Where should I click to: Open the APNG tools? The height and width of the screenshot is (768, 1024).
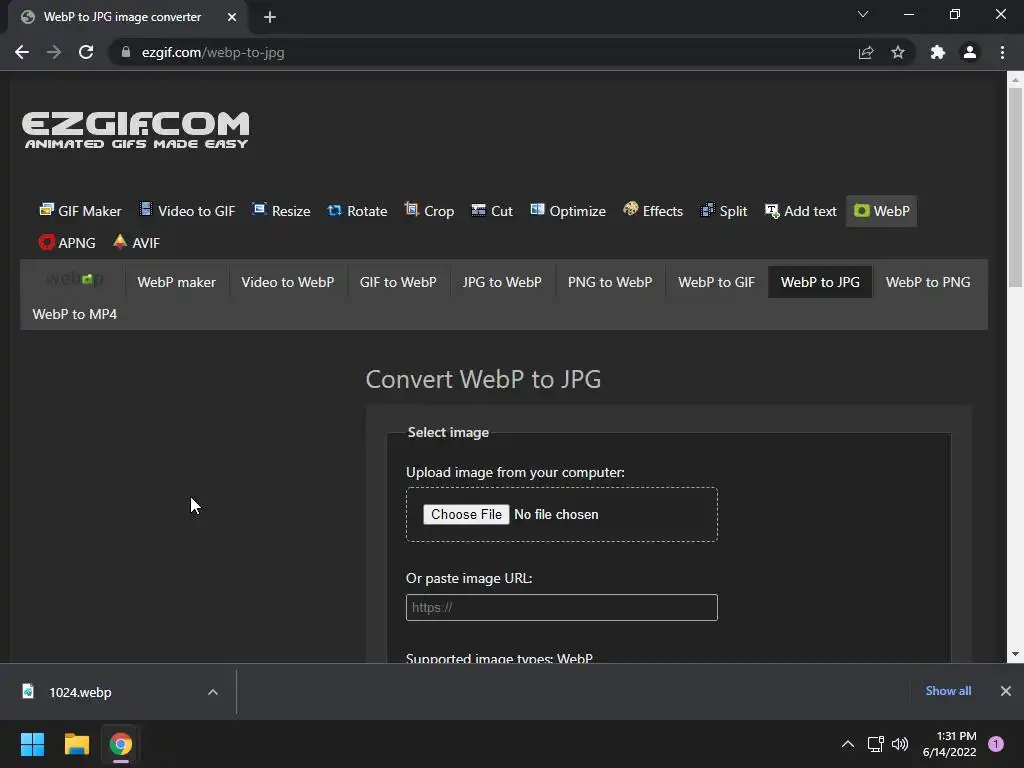(67, 243)
